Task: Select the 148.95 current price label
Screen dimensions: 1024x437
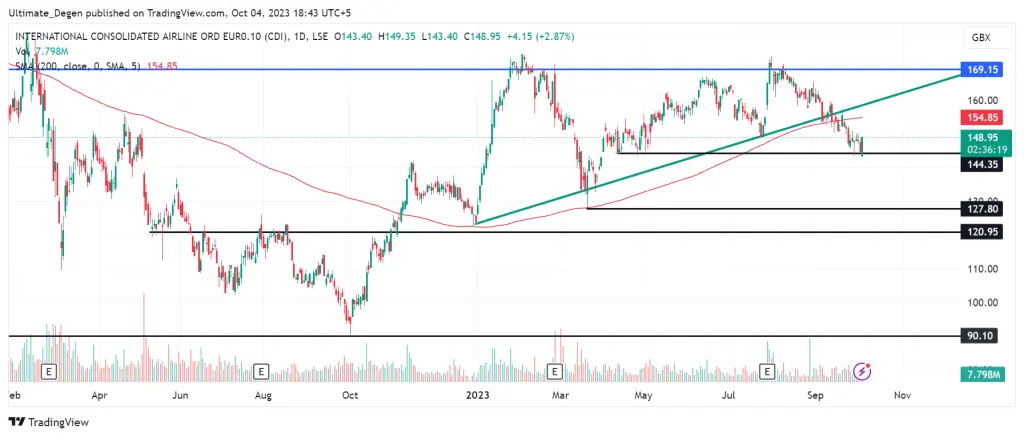Action: (982, 138)
